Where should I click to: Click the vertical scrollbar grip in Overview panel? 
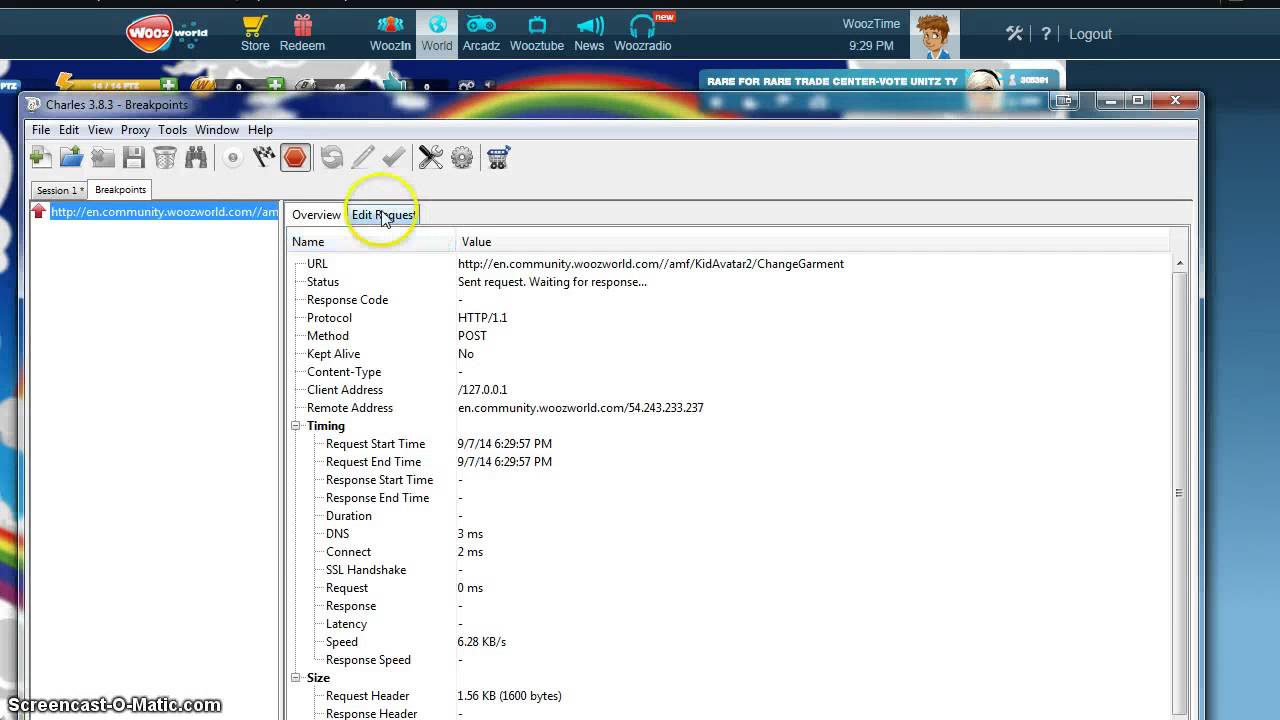[x=1179, y=492]
